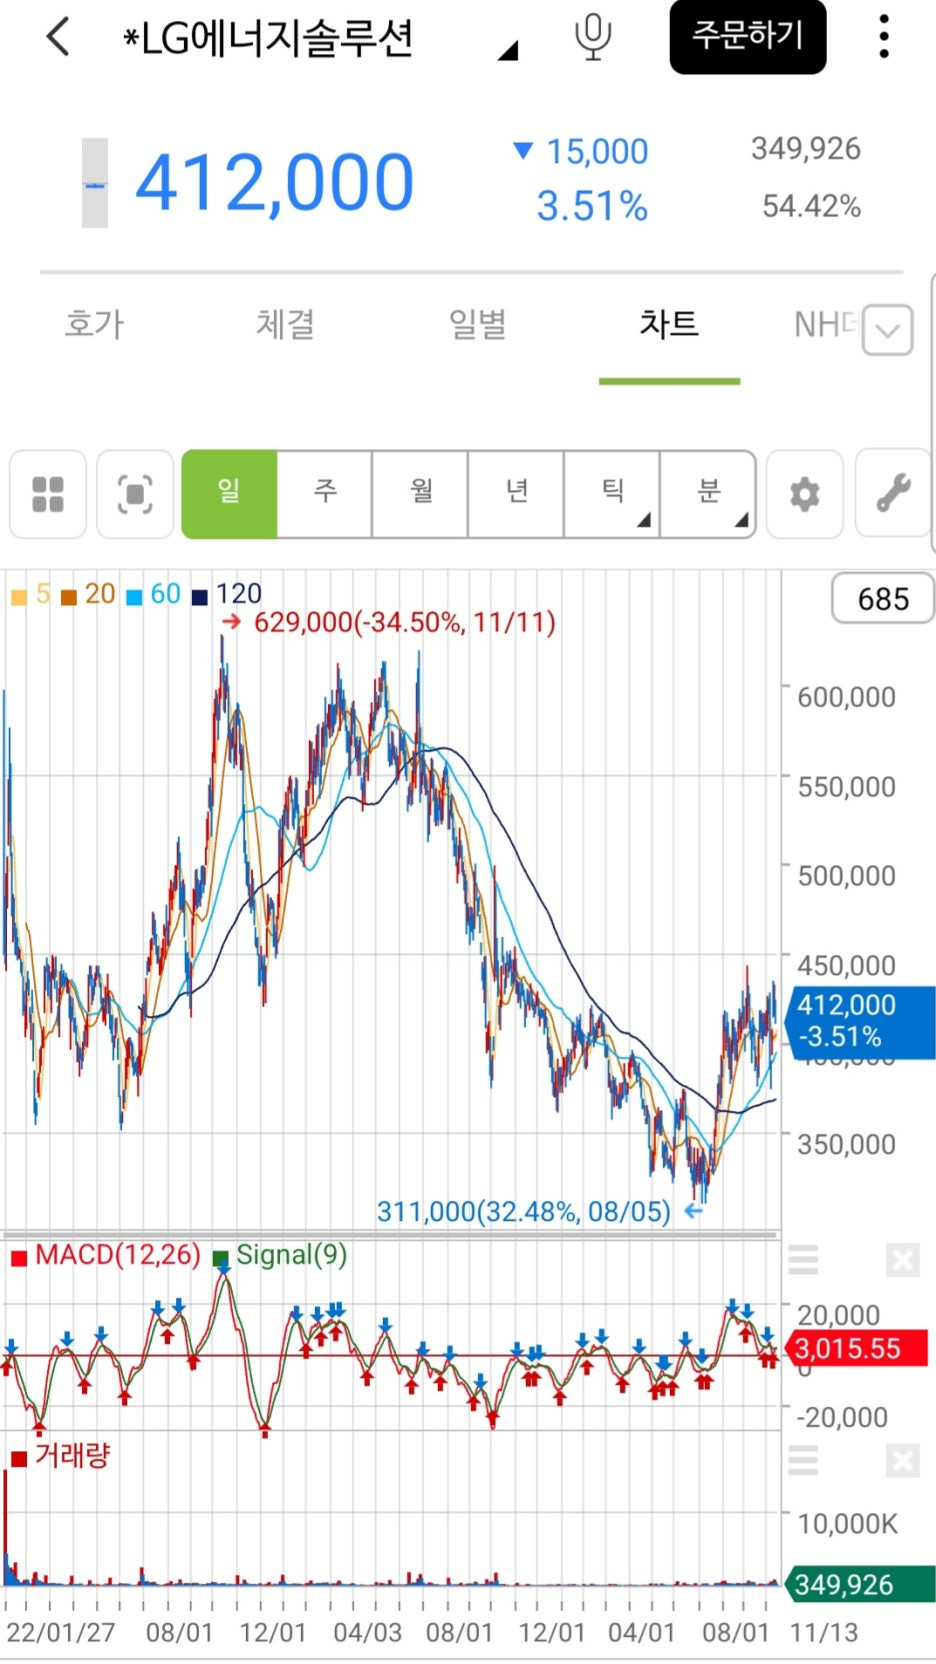Tap the large 412,000 current price

click(x=275, y=183)
